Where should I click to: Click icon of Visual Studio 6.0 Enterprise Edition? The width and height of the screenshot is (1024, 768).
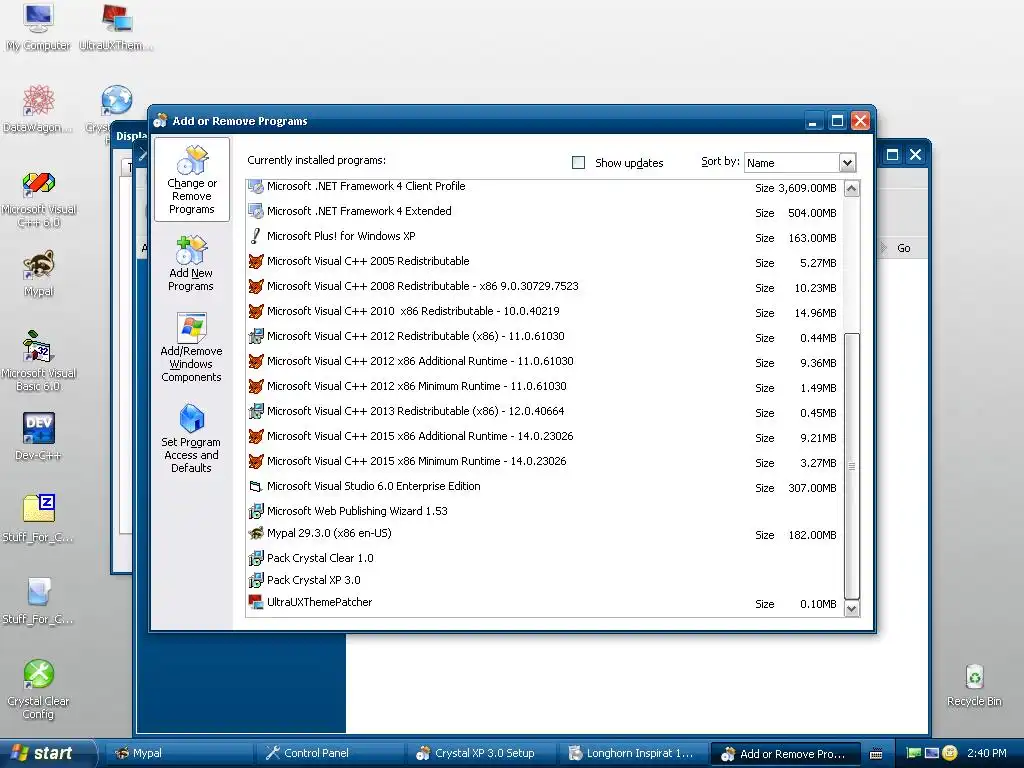256,487
